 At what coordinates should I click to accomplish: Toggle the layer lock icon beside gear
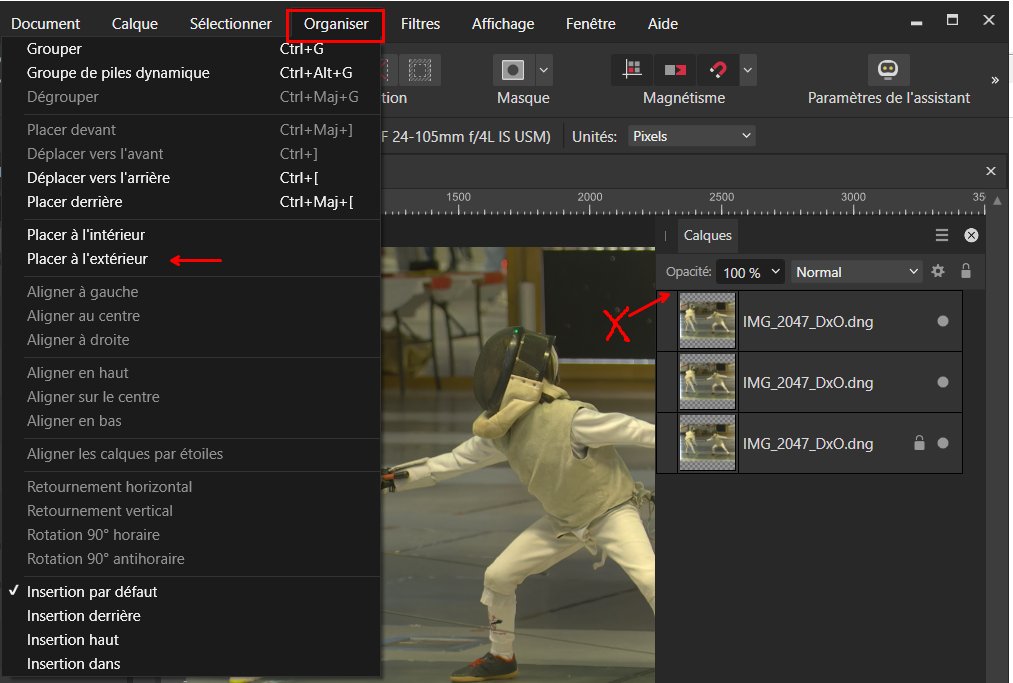(966, 271)
